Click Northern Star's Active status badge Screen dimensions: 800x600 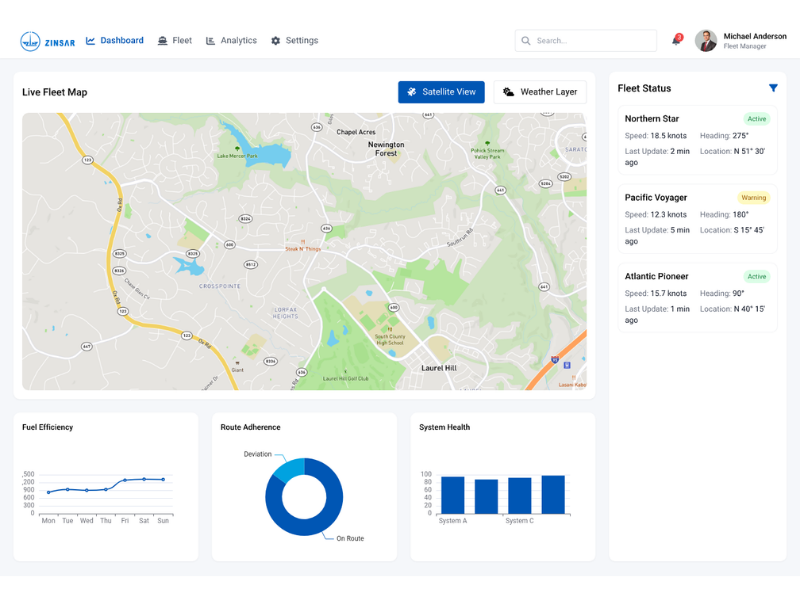[757, 119]
